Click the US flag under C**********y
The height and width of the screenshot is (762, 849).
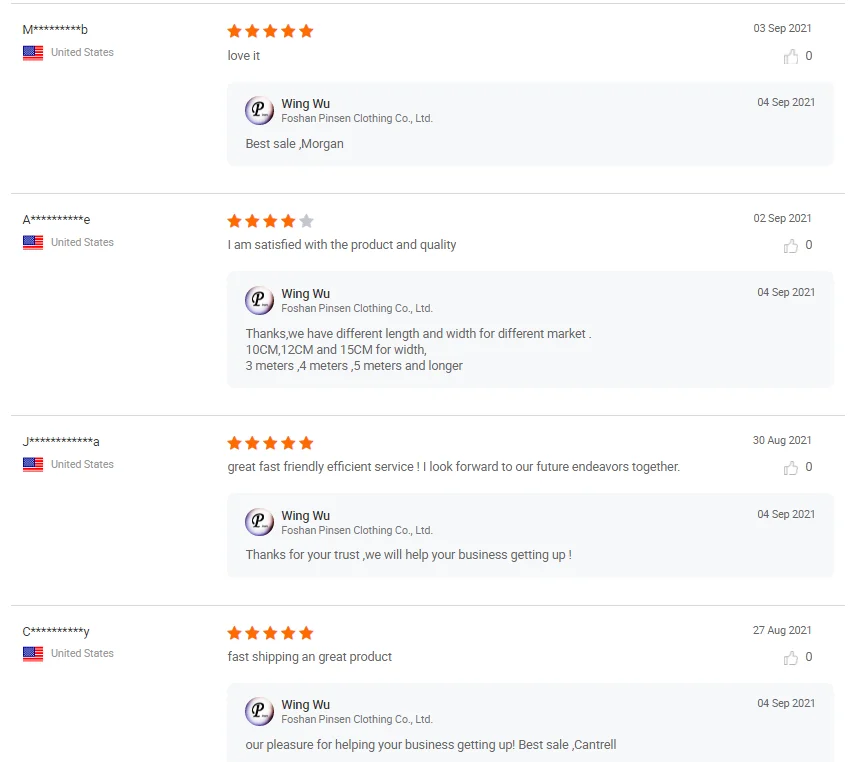33,654
